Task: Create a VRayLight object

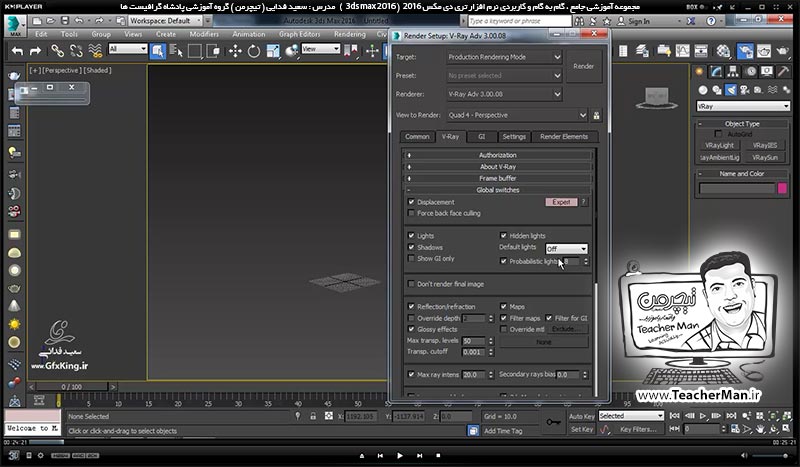Action: pyautogui.click(x=719, y=145)
